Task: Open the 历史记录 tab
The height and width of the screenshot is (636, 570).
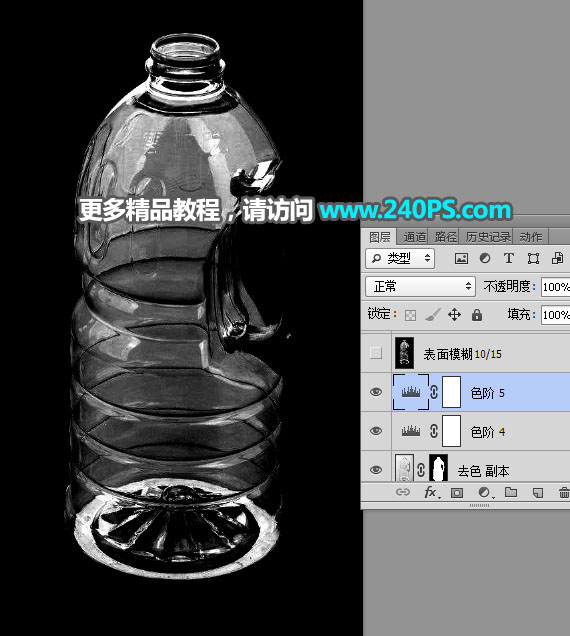Action: coord(488,237)
